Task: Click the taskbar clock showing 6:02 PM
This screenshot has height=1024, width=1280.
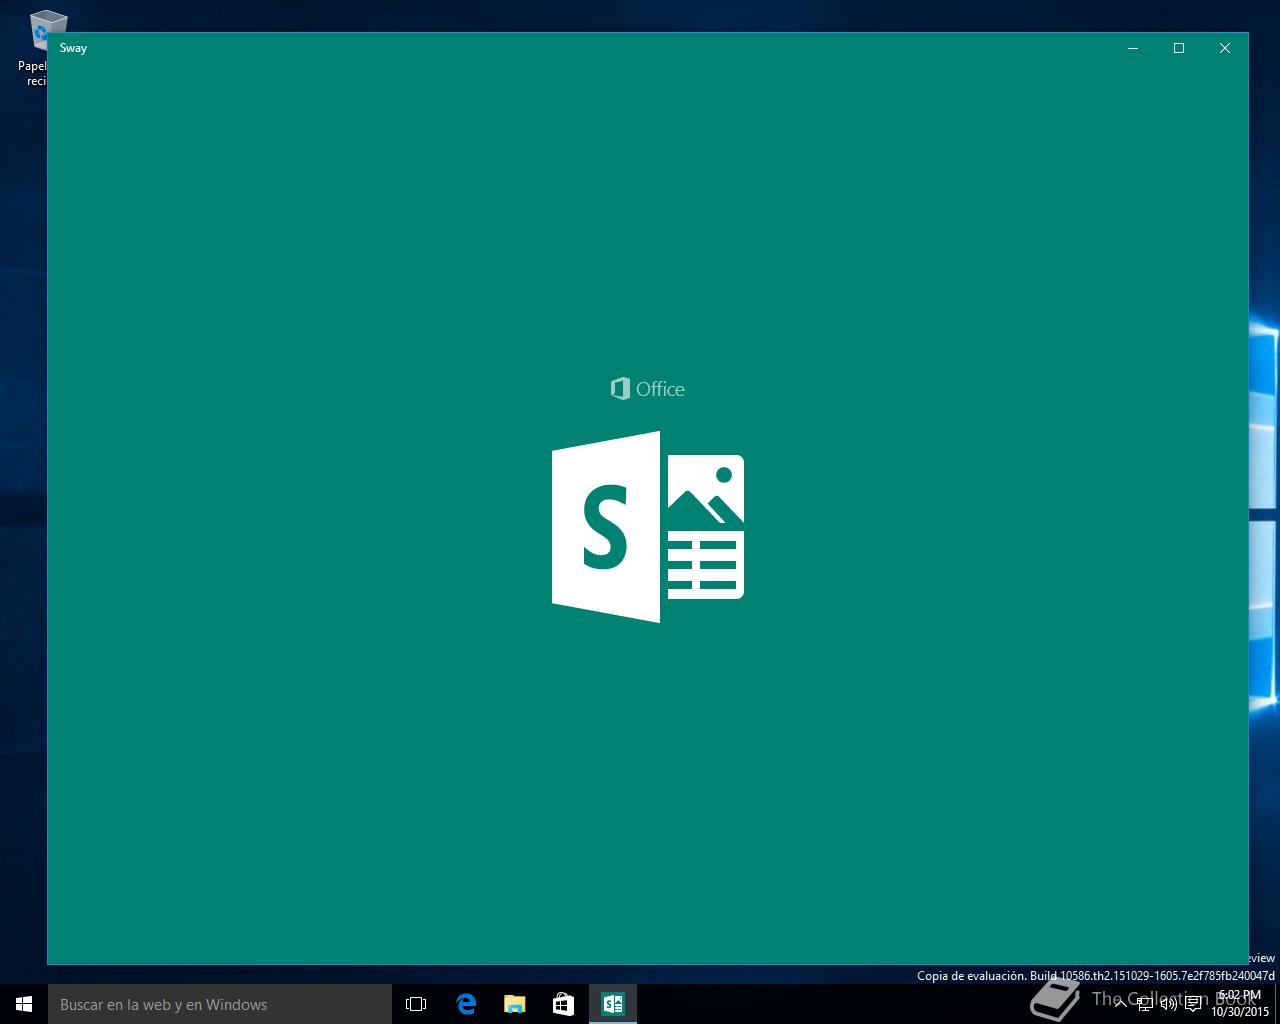Action: (1240, 1004)
